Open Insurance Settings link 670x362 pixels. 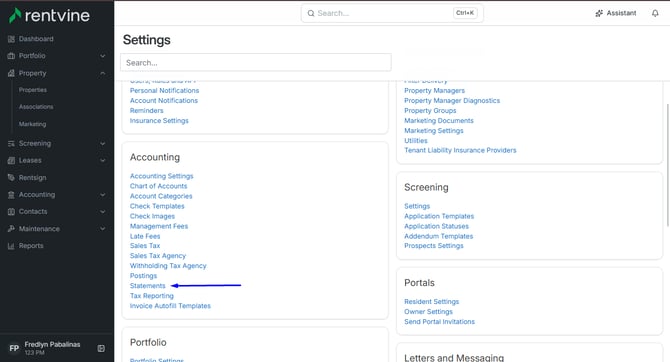pos(159,121)
